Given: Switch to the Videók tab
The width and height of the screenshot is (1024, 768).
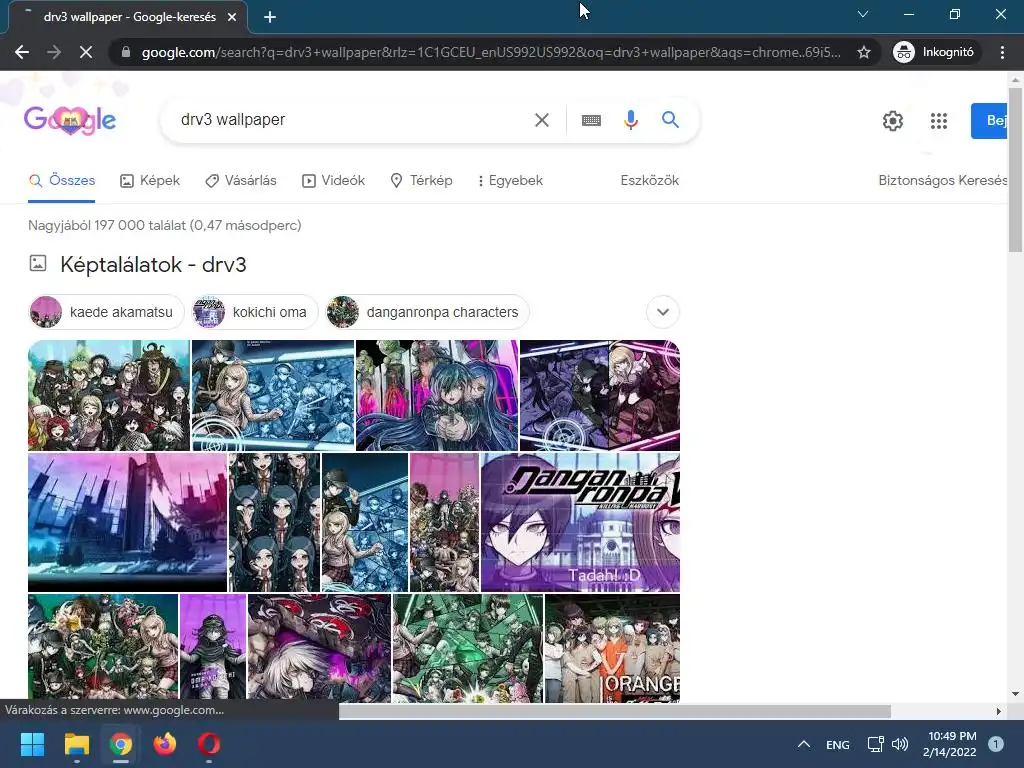Looking at the screenshot, I should pyautogui.click(x=333, y=180).
